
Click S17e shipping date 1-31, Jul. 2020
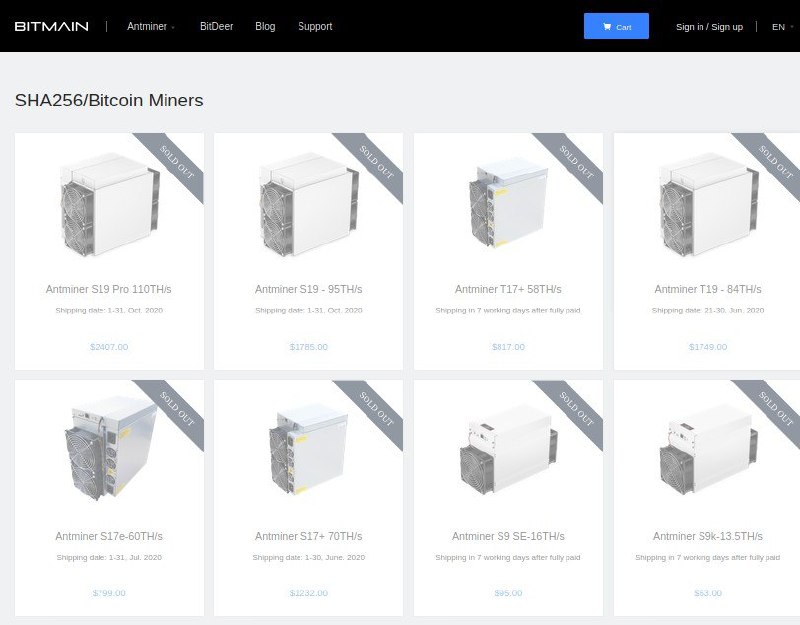coord(109,557)
